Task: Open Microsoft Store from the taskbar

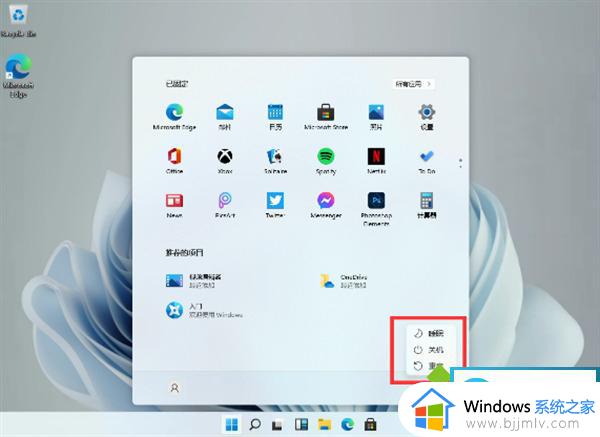Action: [370, 424]
